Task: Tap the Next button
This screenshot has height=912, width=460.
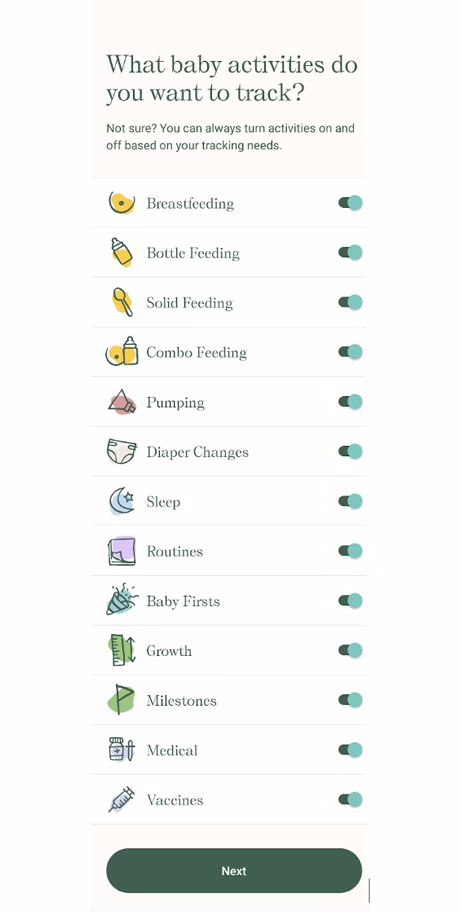Action: pos(234,871)
